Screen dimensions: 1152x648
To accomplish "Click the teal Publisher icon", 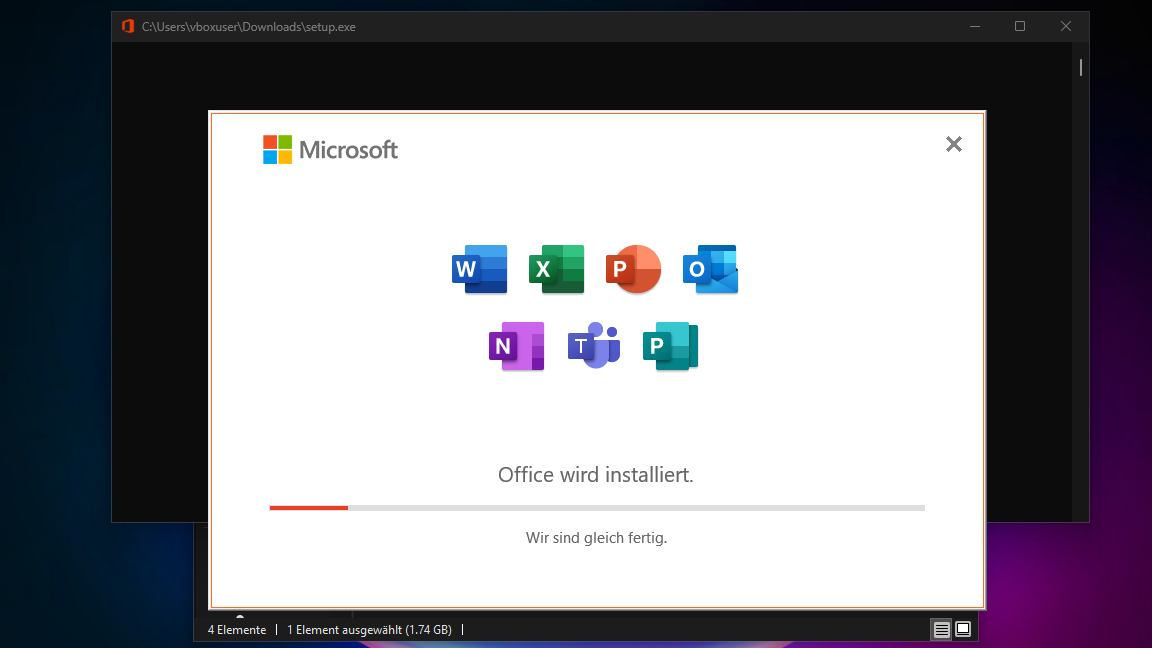I will (670, 346).
